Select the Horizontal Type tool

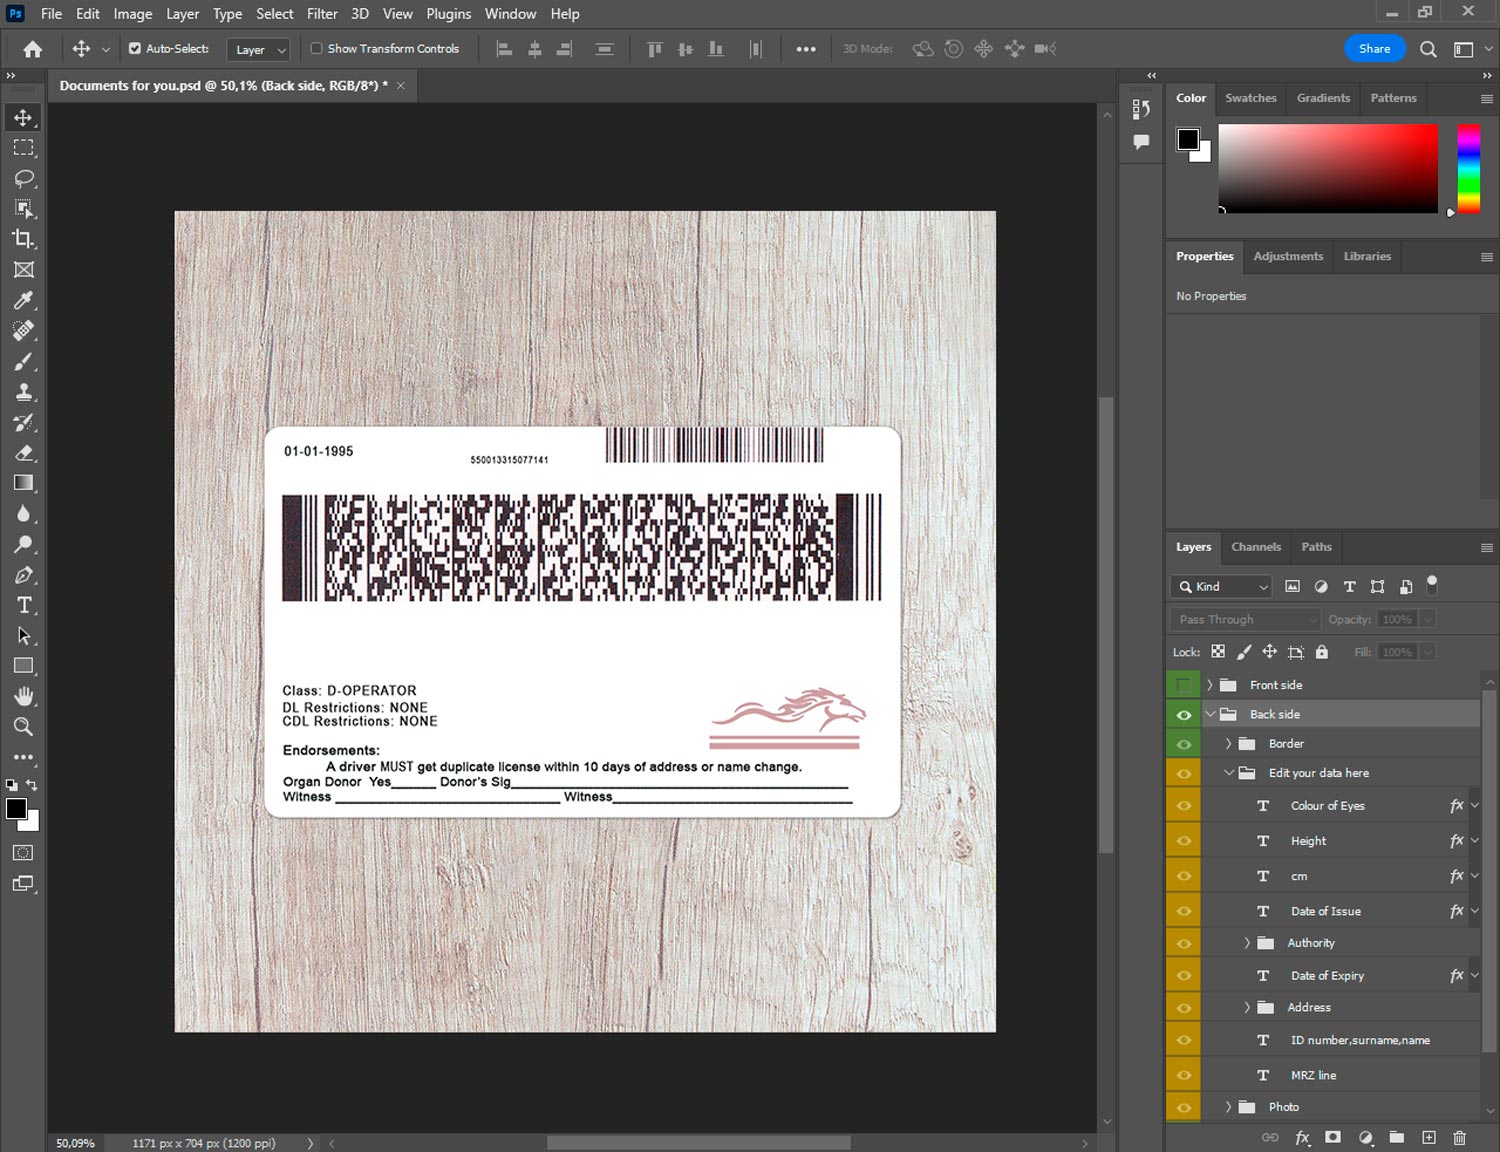23,605
